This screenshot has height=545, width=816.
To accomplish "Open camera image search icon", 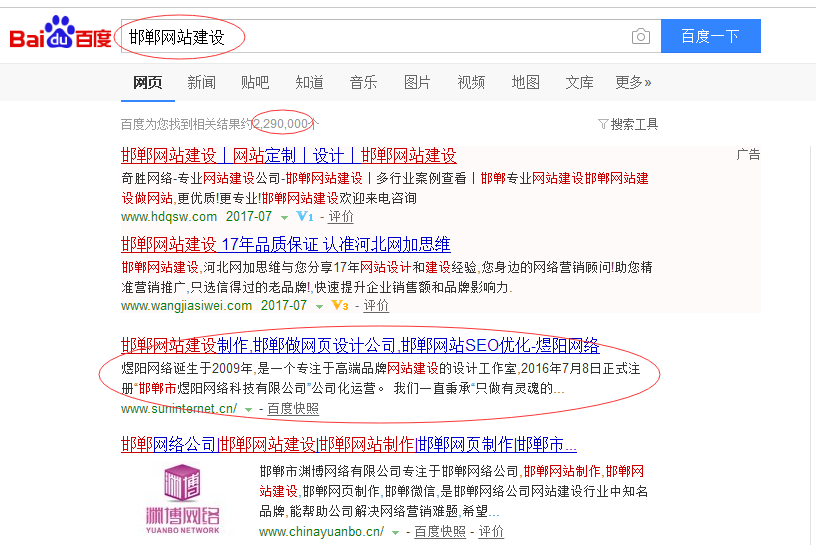I will click(x=641, y=36).
